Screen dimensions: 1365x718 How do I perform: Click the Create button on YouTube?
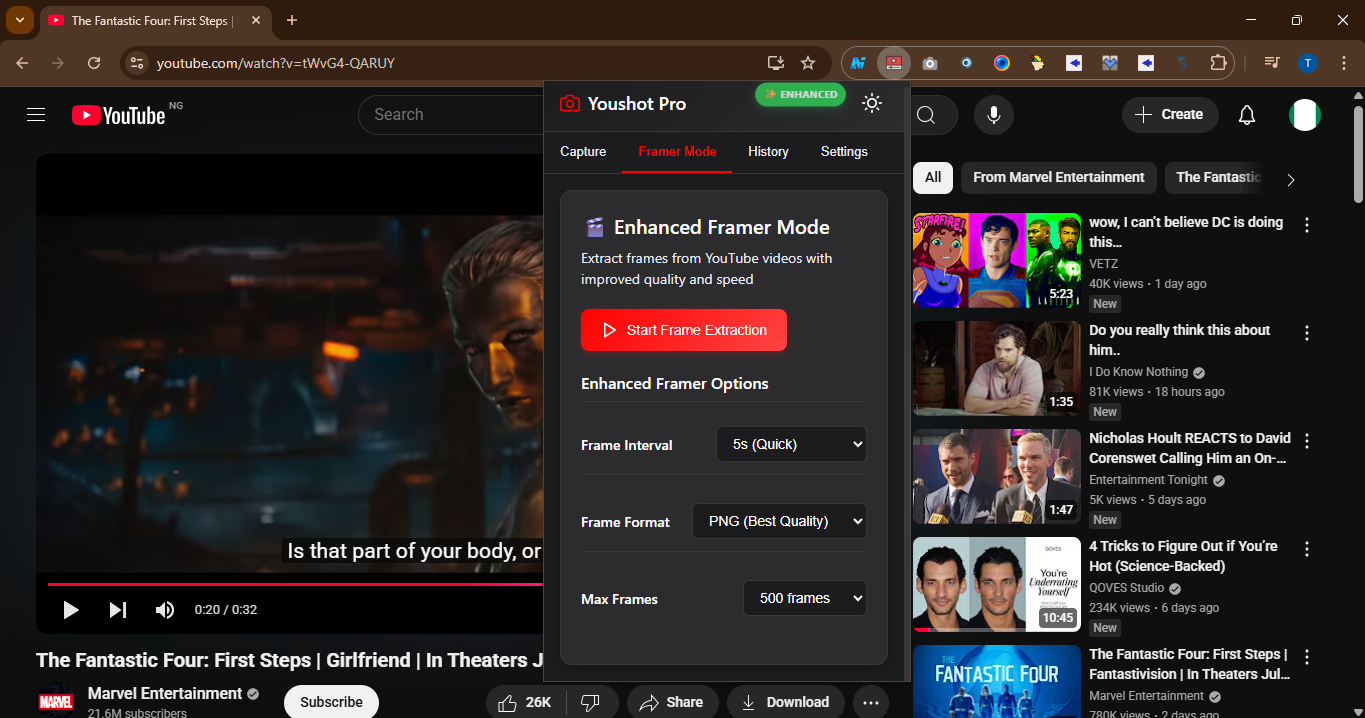click(1170, 115)
